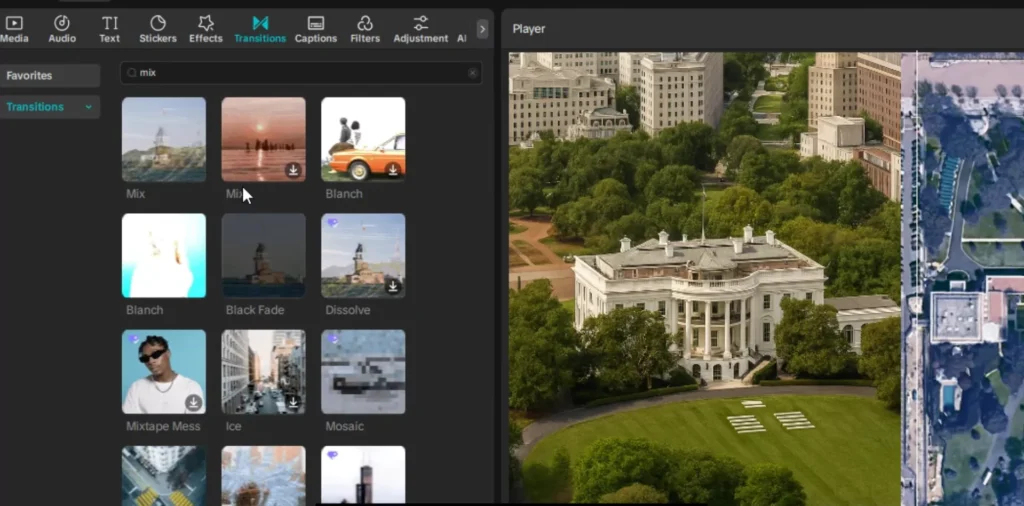Clear the search text with the X icon
This screenshot has height=506, width=1024.
click(473, 73)
